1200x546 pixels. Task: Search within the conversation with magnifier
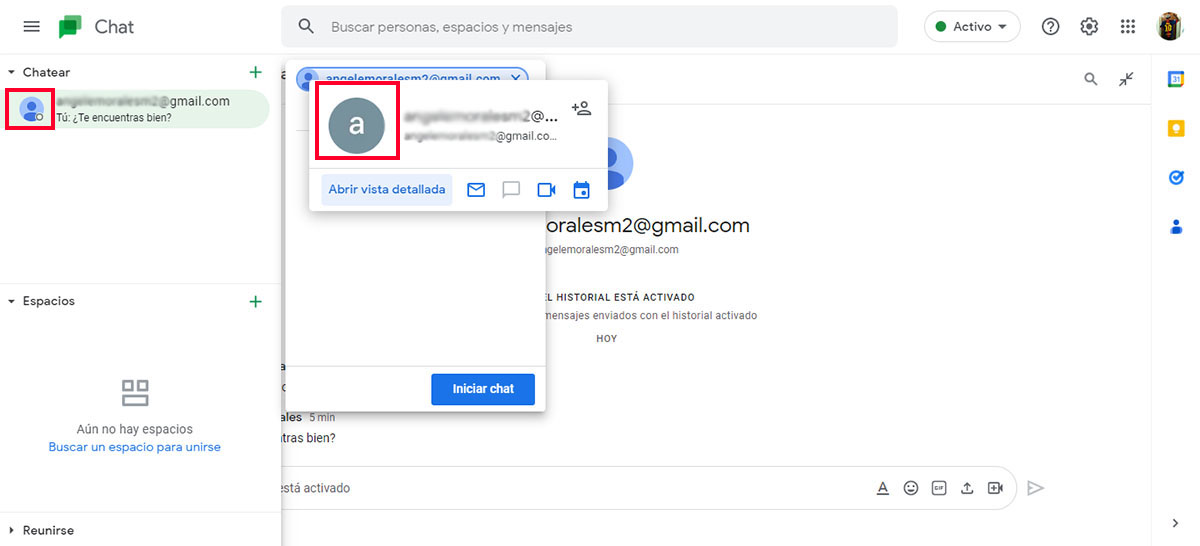coord(1091,79)
